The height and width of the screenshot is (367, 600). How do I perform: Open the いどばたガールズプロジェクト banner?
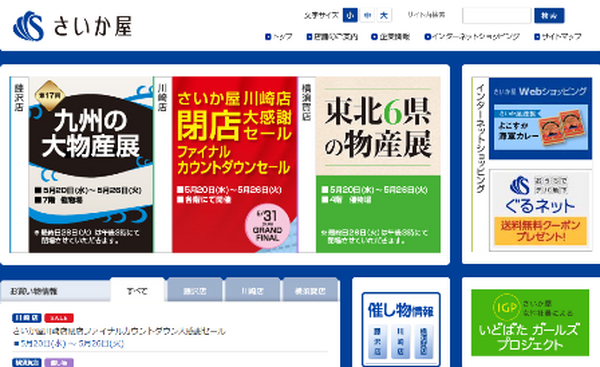pos(530,323)
